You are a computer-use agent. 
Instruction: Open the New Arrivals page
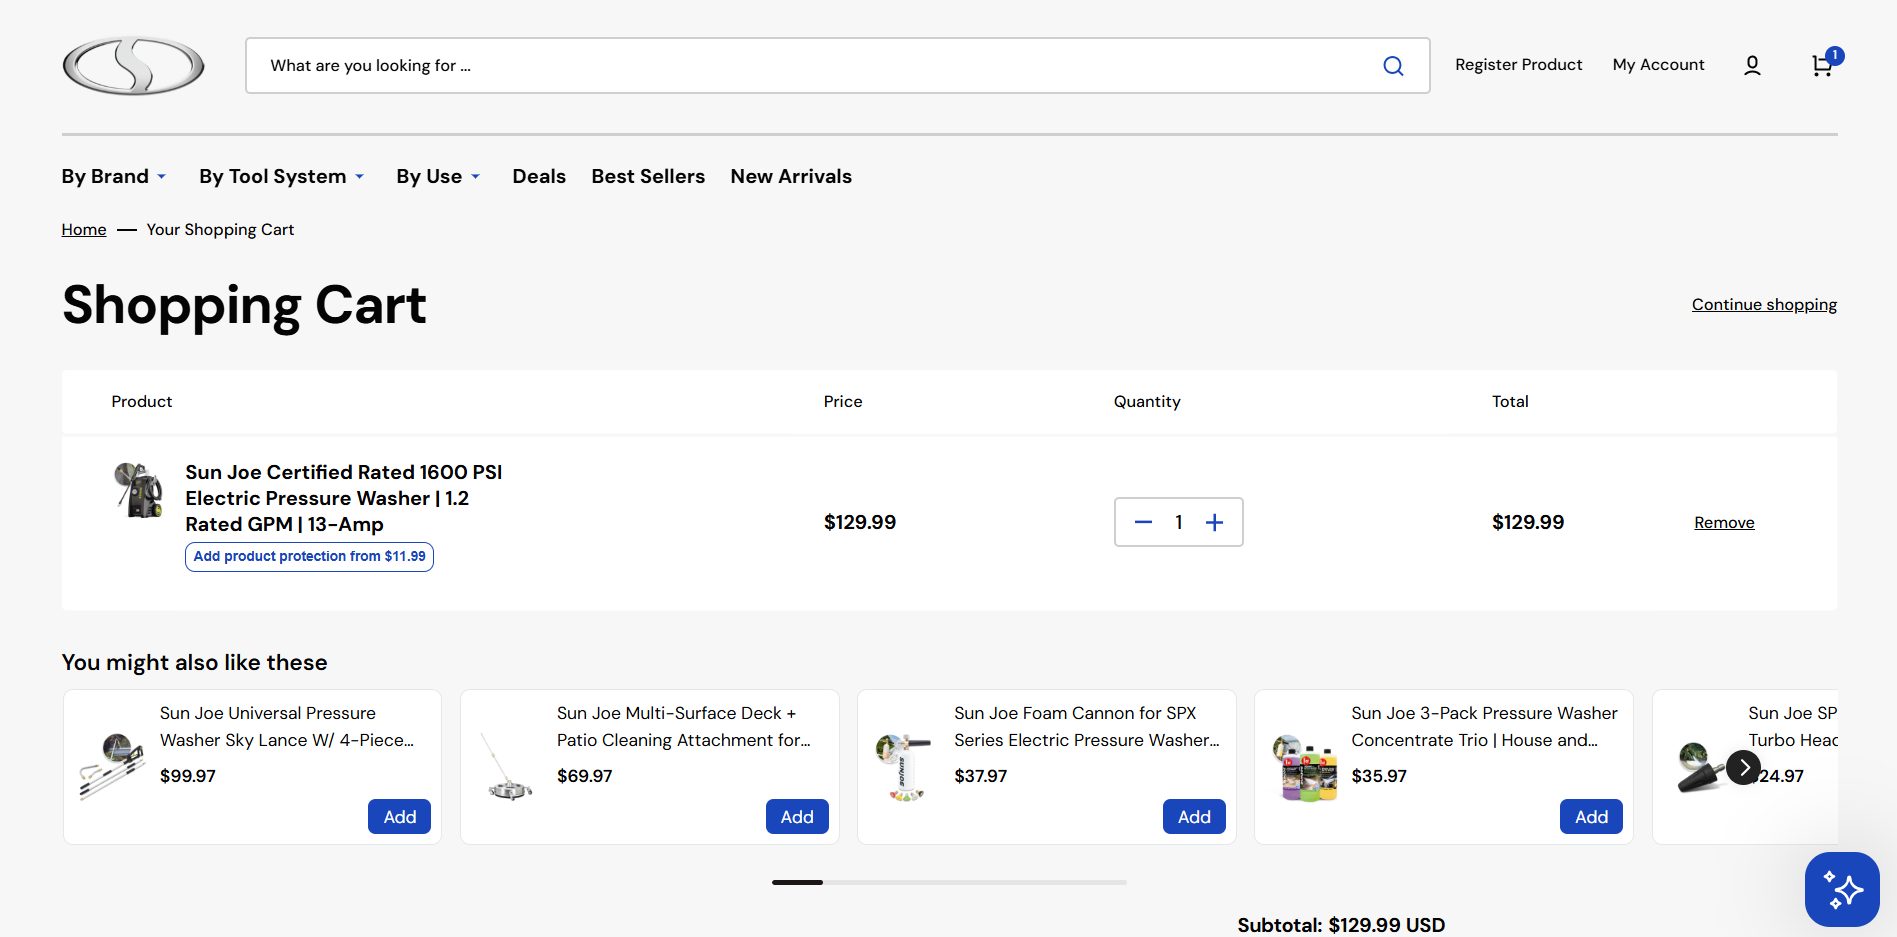(x=791, y=176)
